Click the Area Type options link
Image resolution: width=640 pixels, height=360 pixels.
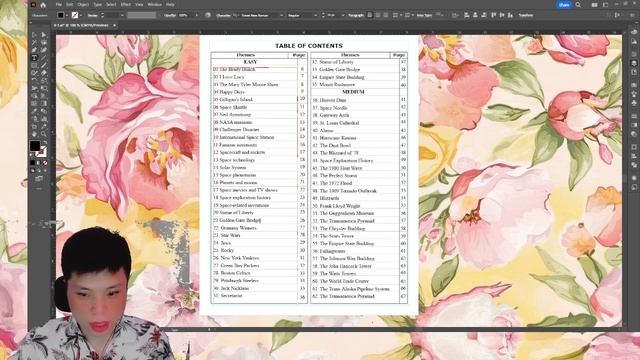pos(424,16)
